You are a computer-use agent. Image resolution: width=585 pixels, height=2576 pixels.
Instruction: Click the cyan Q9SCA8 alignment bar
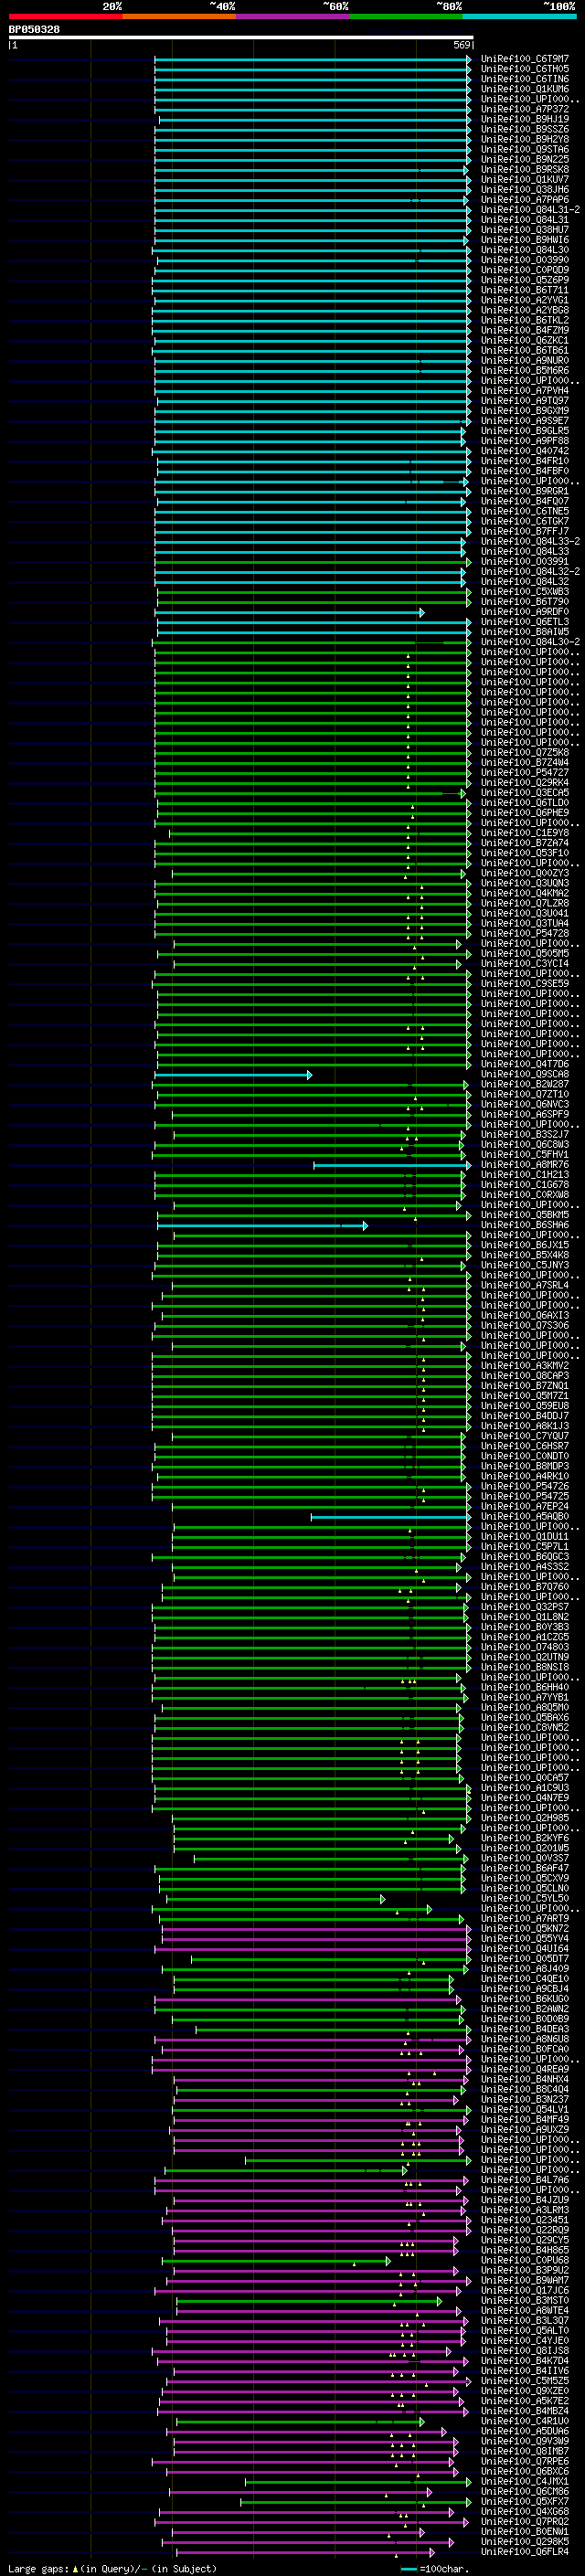tap(234, 1075)
